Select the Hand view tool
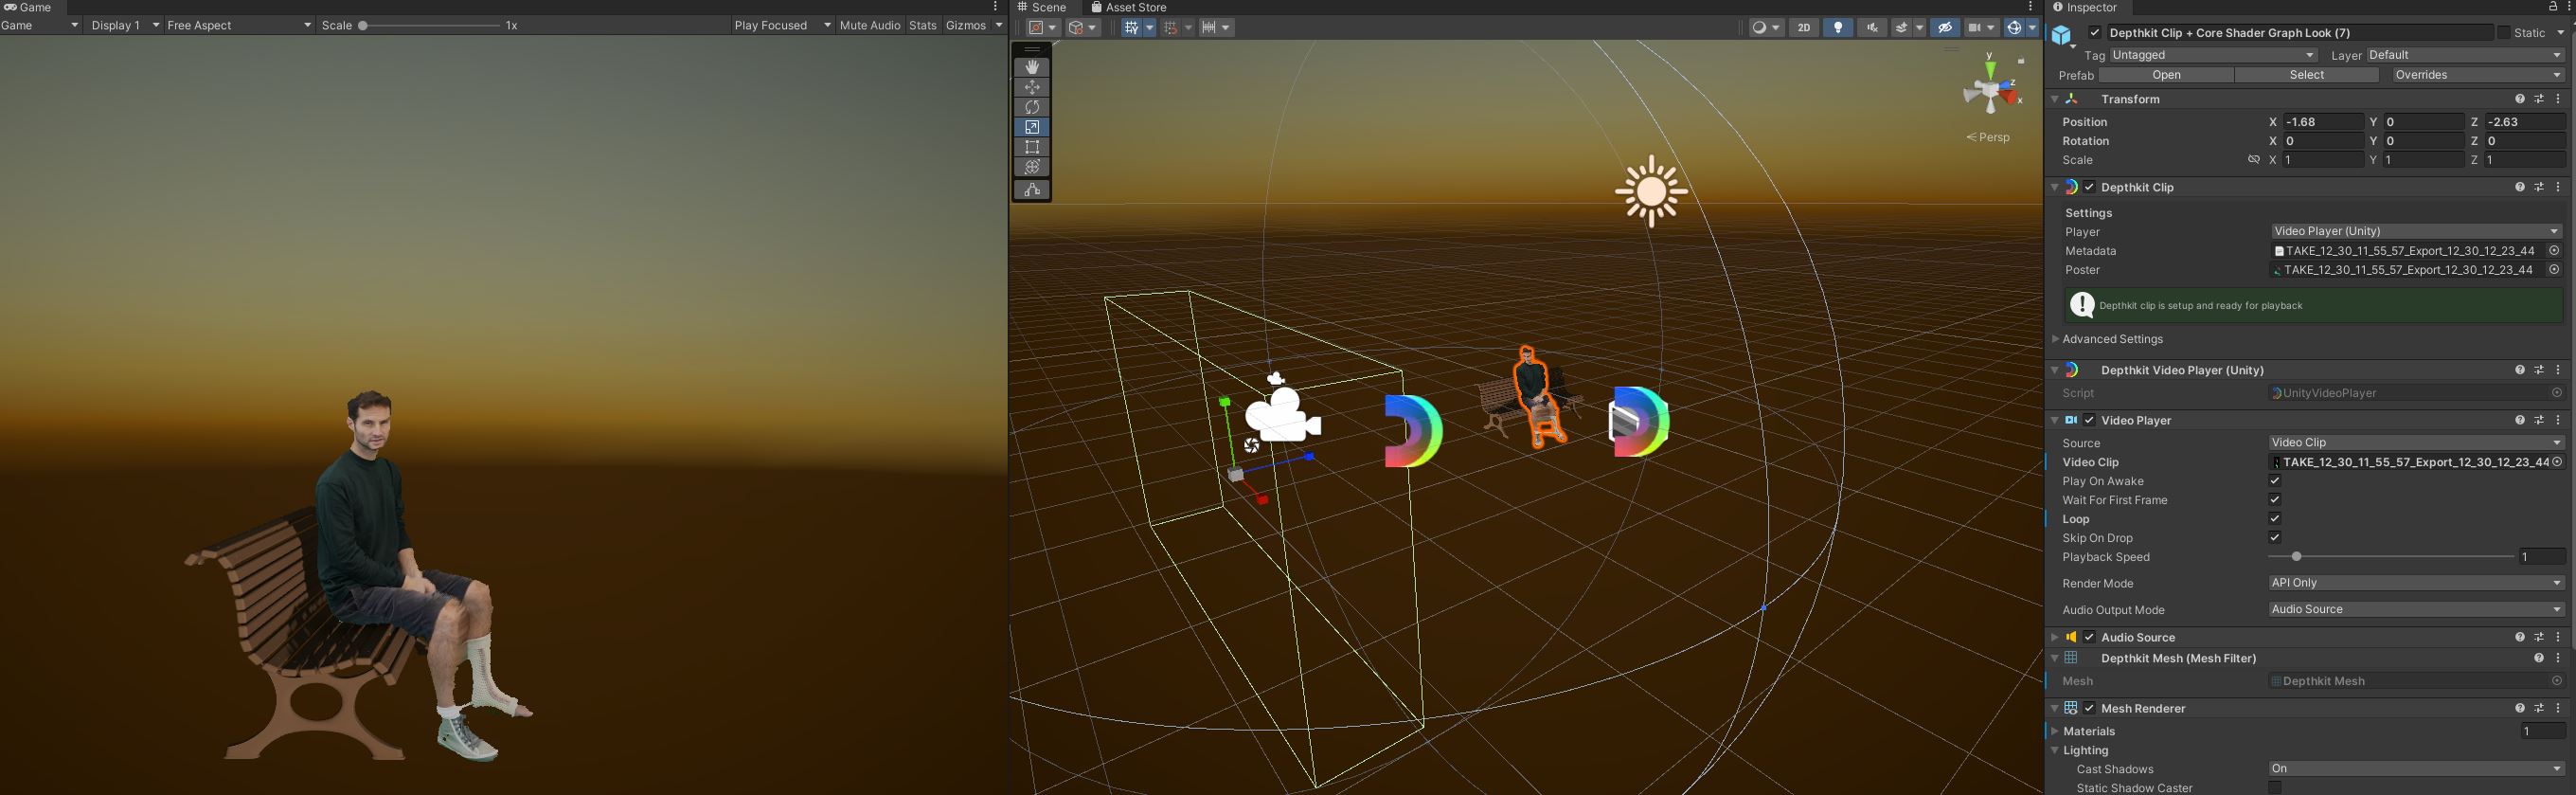The height and width of the screenshot is (795, 2576). coord(1032,67)
